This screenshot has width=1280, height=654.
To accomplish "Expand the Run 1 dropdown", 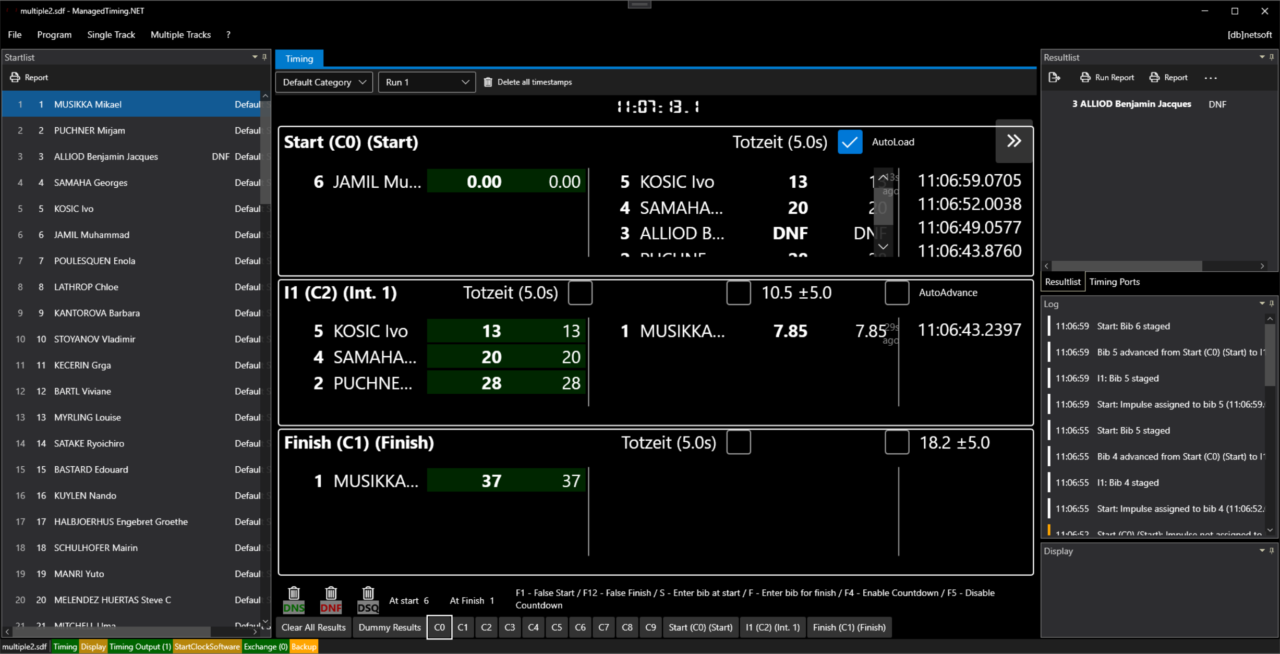I will 426,82.
